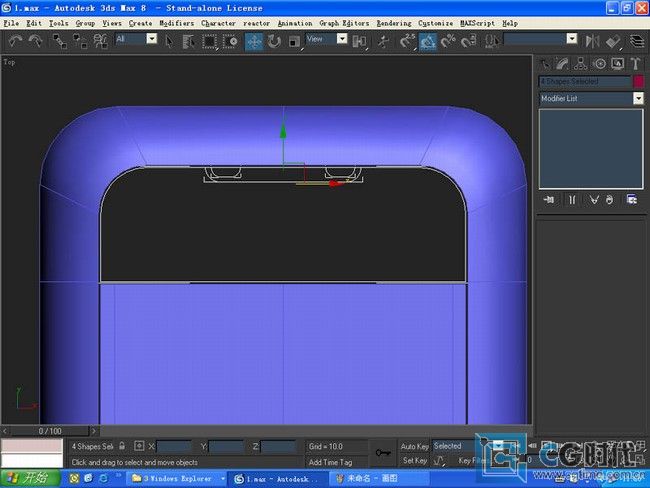
Task: Click the Undo arrow in main toolbar
Action: coord(15,41)
